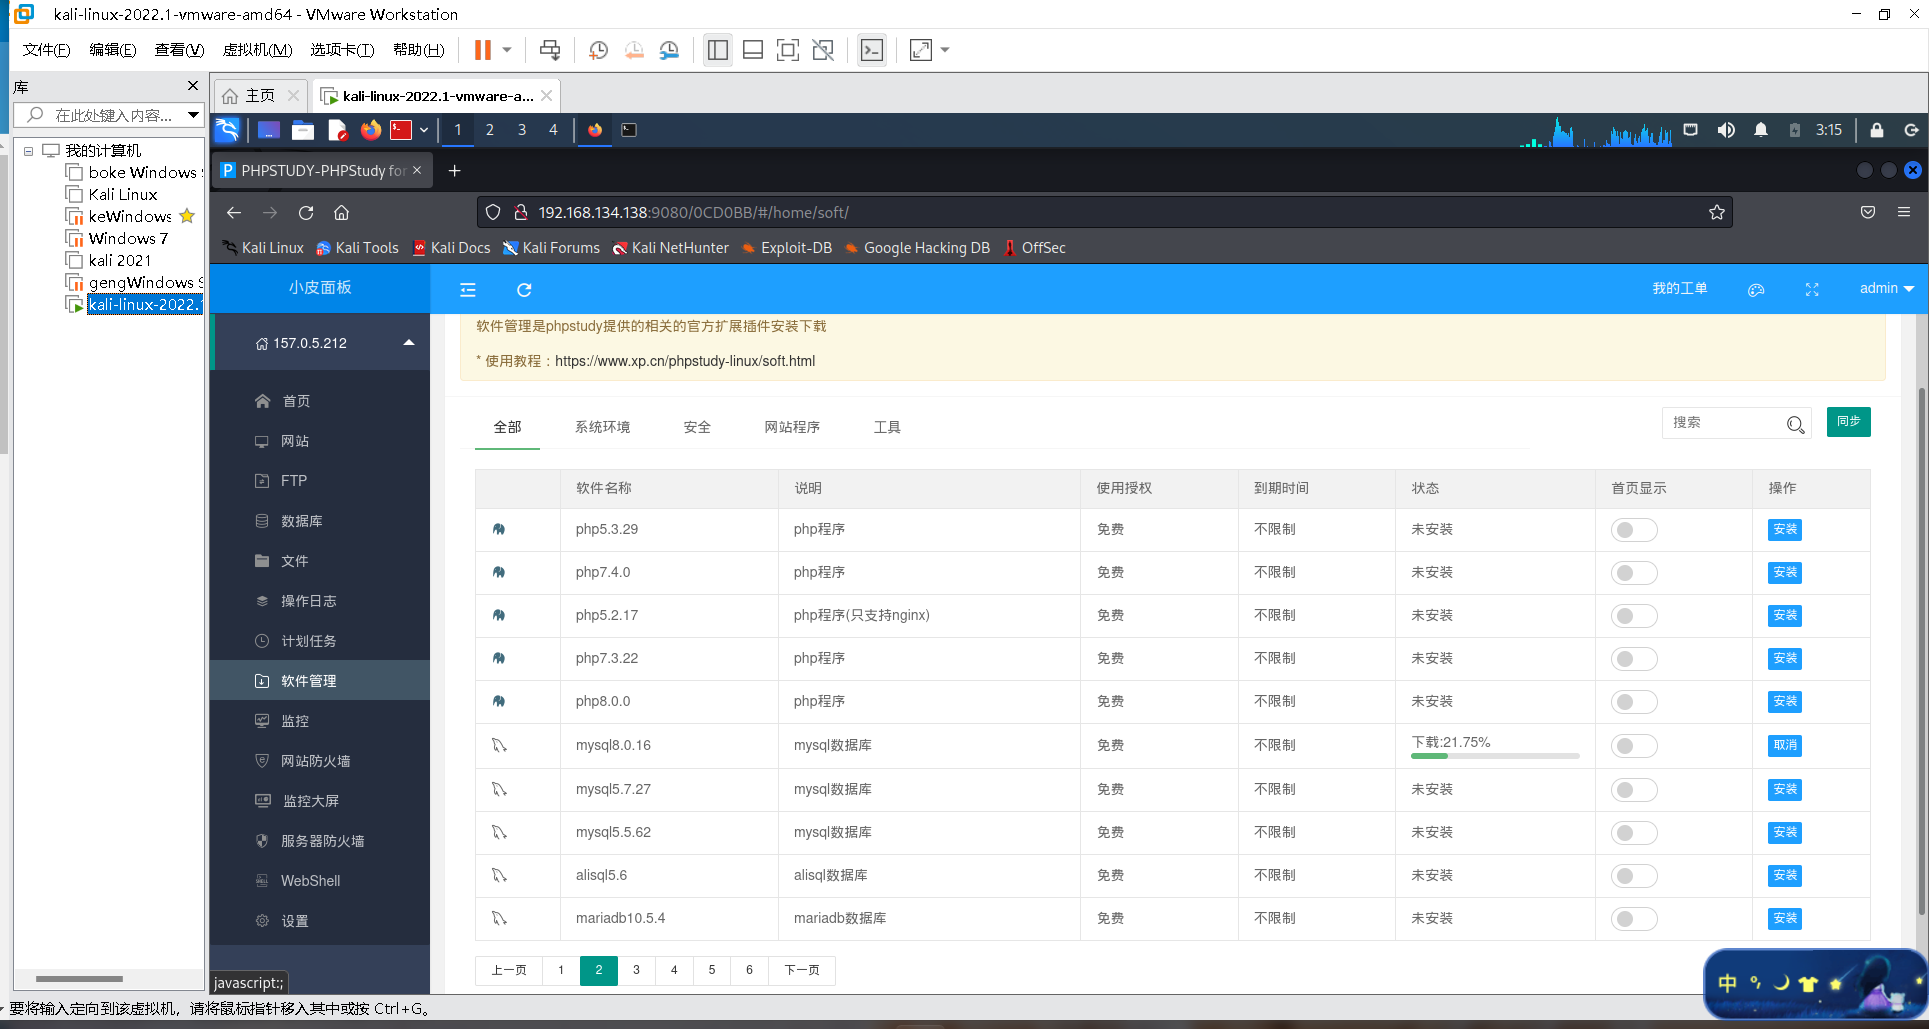The height and width of the screenshot is (1029, 1929).
Task: Click the Kali notification bell icon
Action: tap(1761, 130)
